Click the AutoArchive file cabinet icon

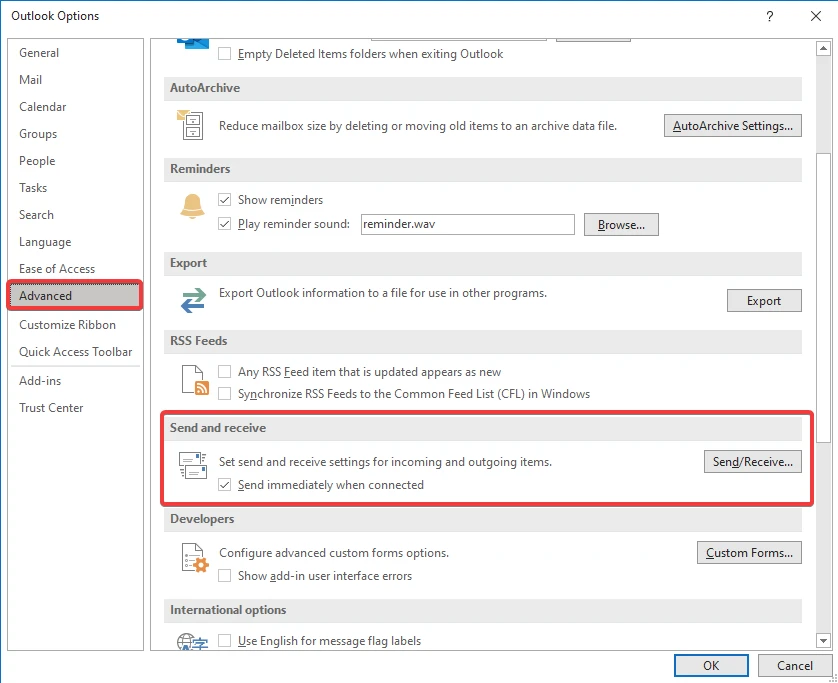190,125
